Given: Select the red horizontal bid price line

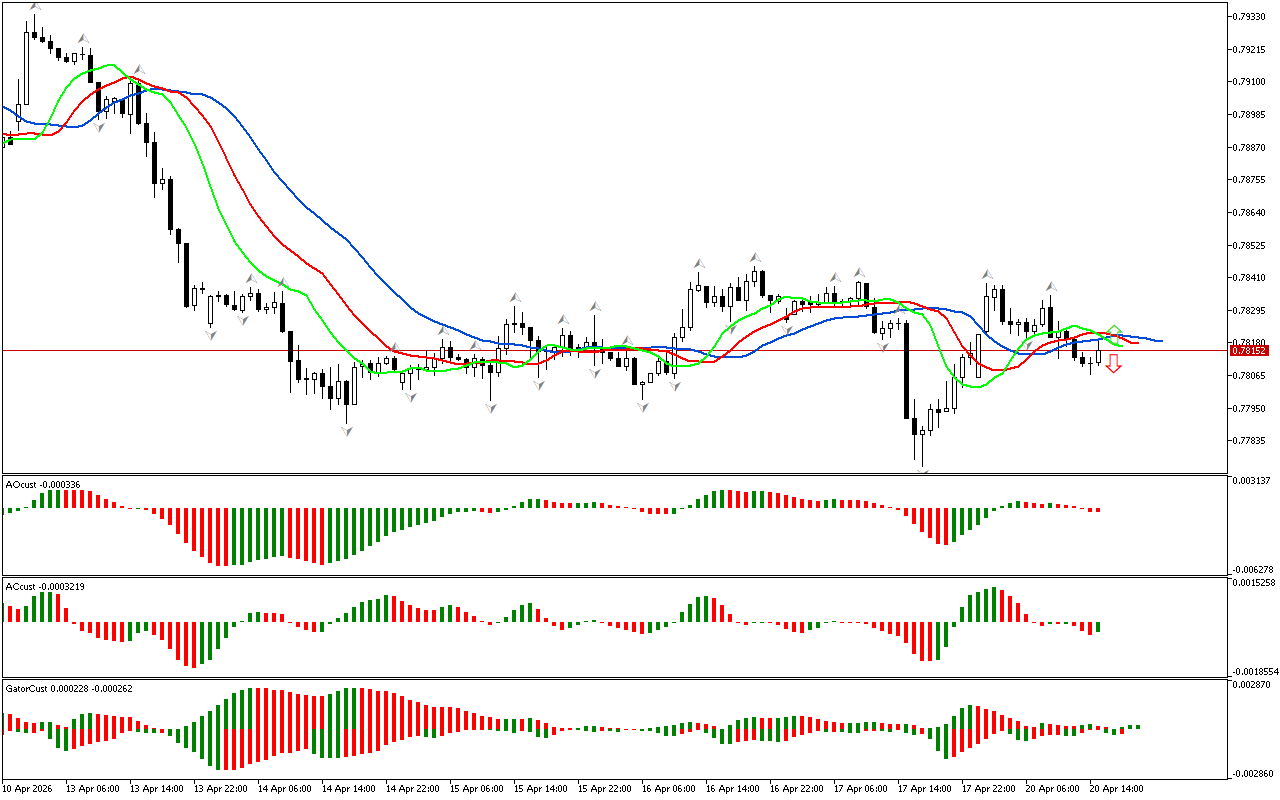Looking at the screenshot, I should [x=600, y=351].
